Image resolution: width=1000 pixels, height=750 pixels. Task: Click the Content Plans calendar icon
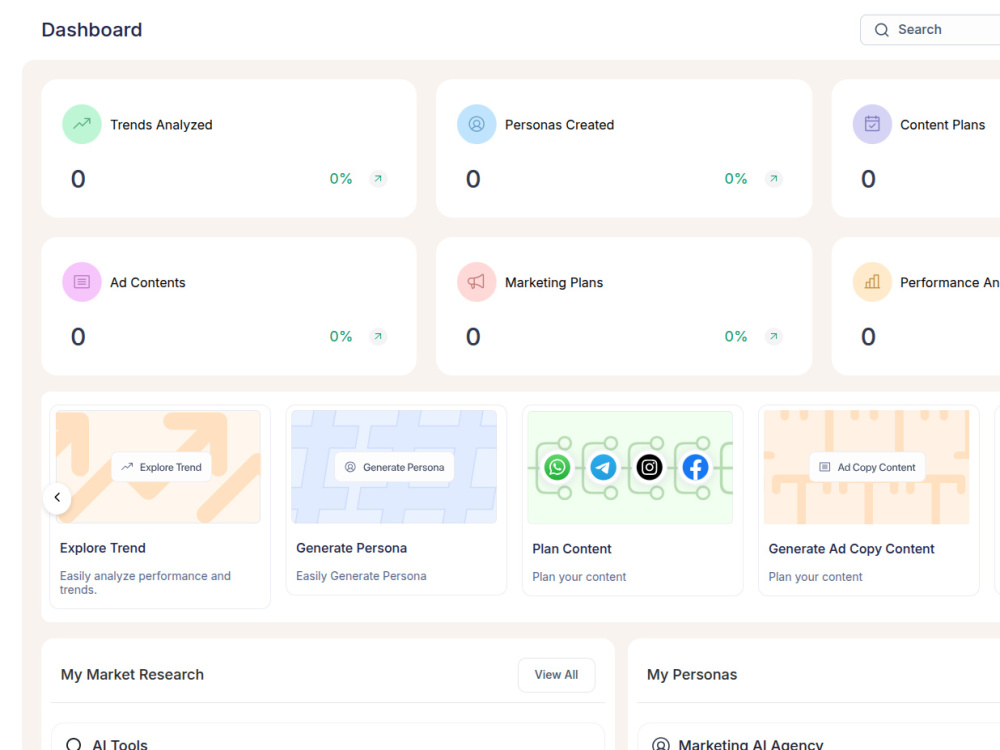[872, 124]
